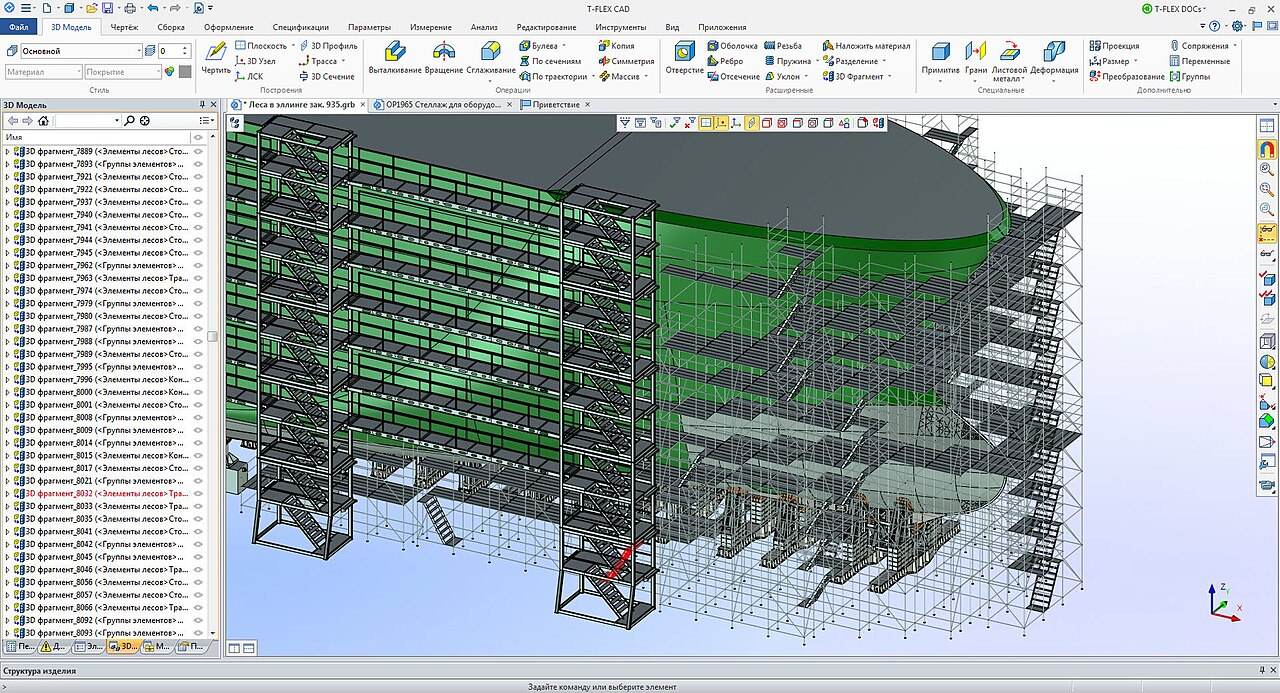Open the Приветствие document tab
Image resolution: width=1280 pixels, height=693 pixels.
click(555, 104)
